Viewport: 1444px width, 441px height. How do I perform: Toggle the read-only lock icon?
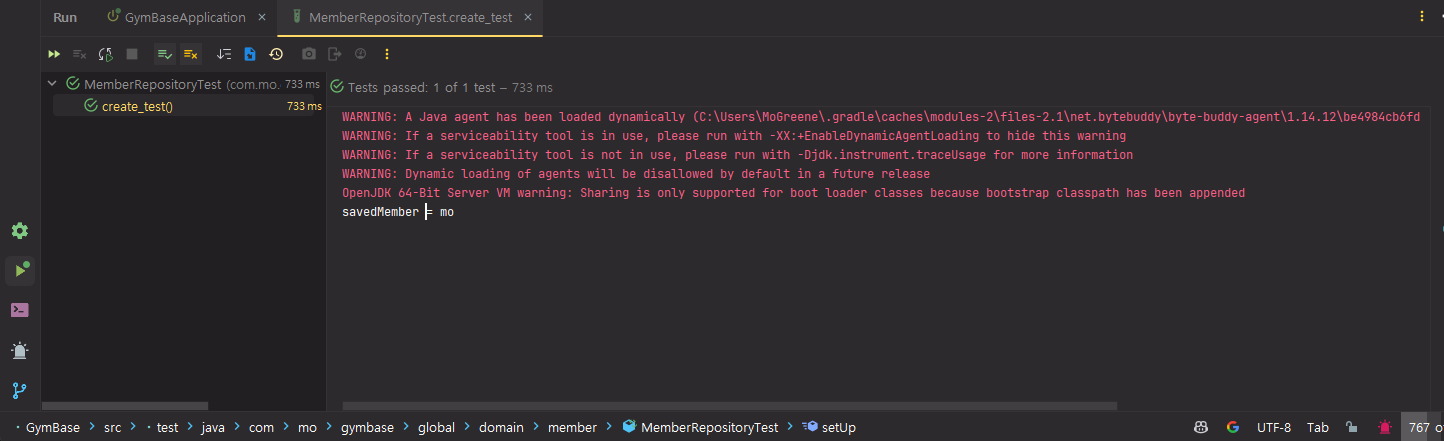tap(1351, 427)
